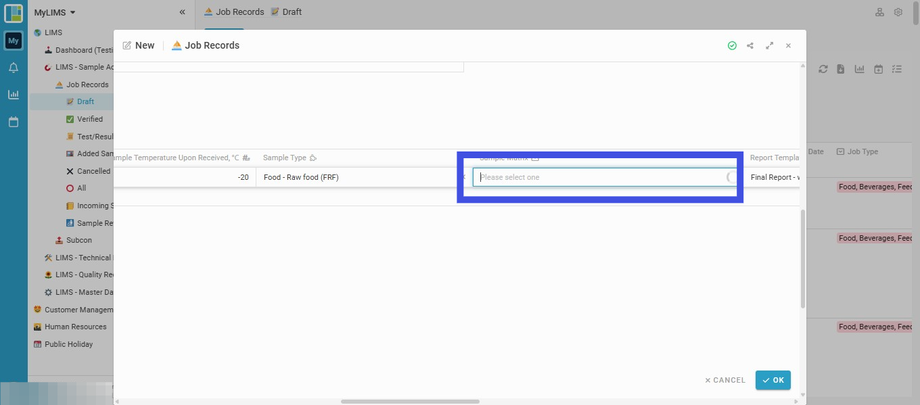Click Job Records breadcrumb in top bar
Screen dimensions: 920x405
coord(234,12)
